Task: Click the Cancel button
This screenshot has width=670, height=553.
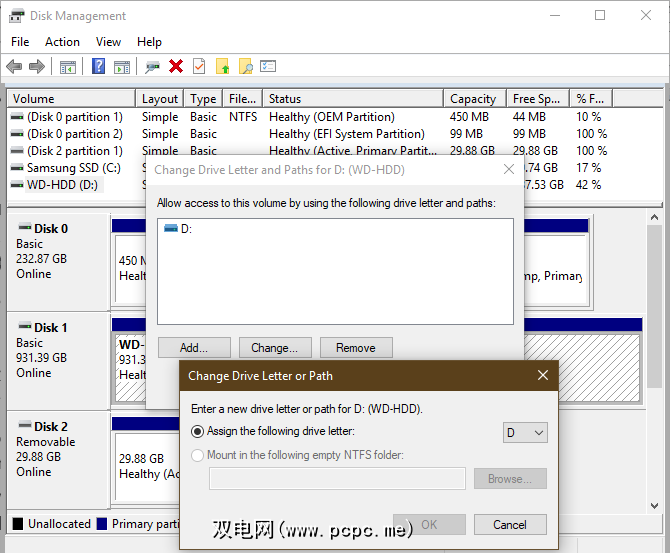Action: tap(510, 524)
